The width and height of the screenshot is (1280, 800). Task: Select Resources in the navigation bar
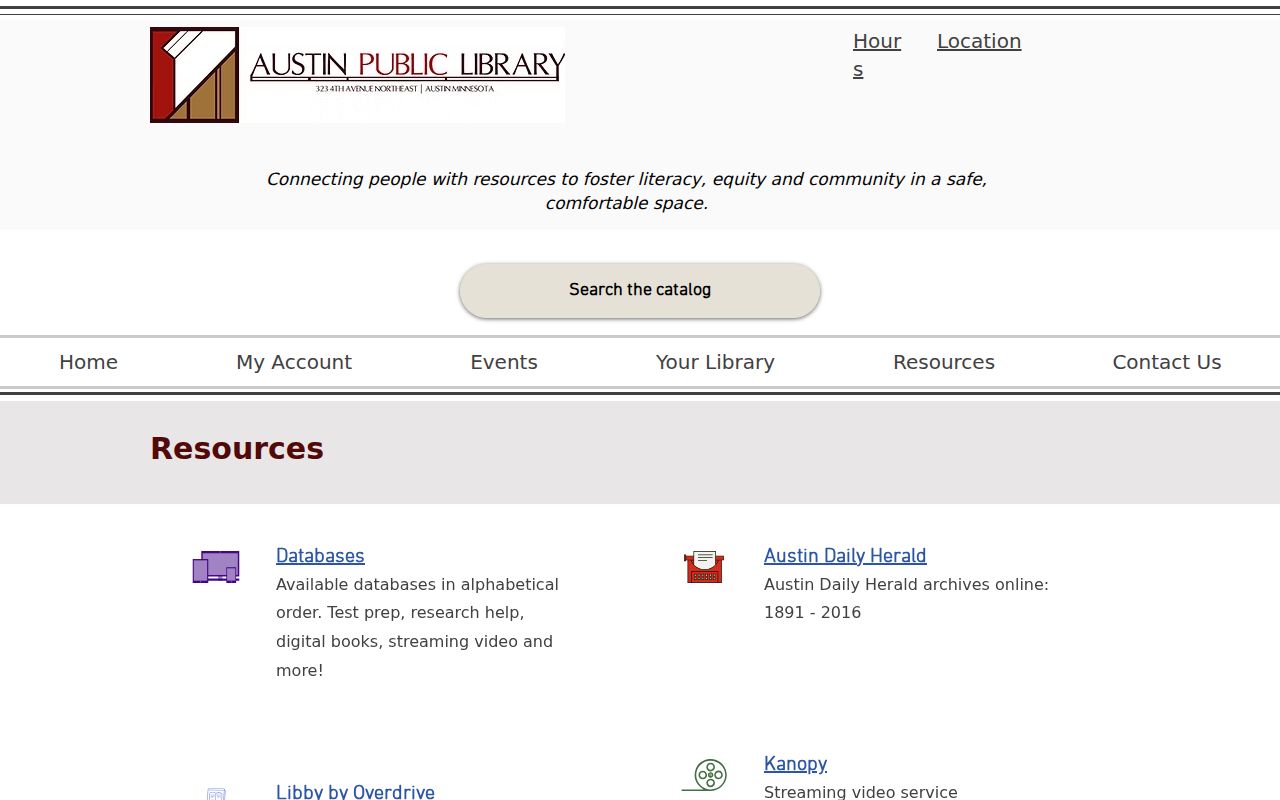944,362
